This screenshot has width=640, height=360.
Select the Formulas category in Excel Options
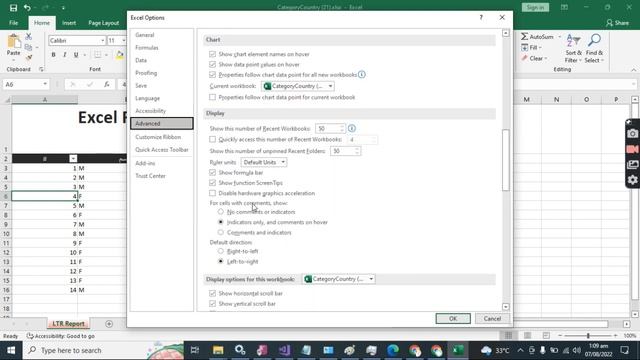(x=162, y=48)
